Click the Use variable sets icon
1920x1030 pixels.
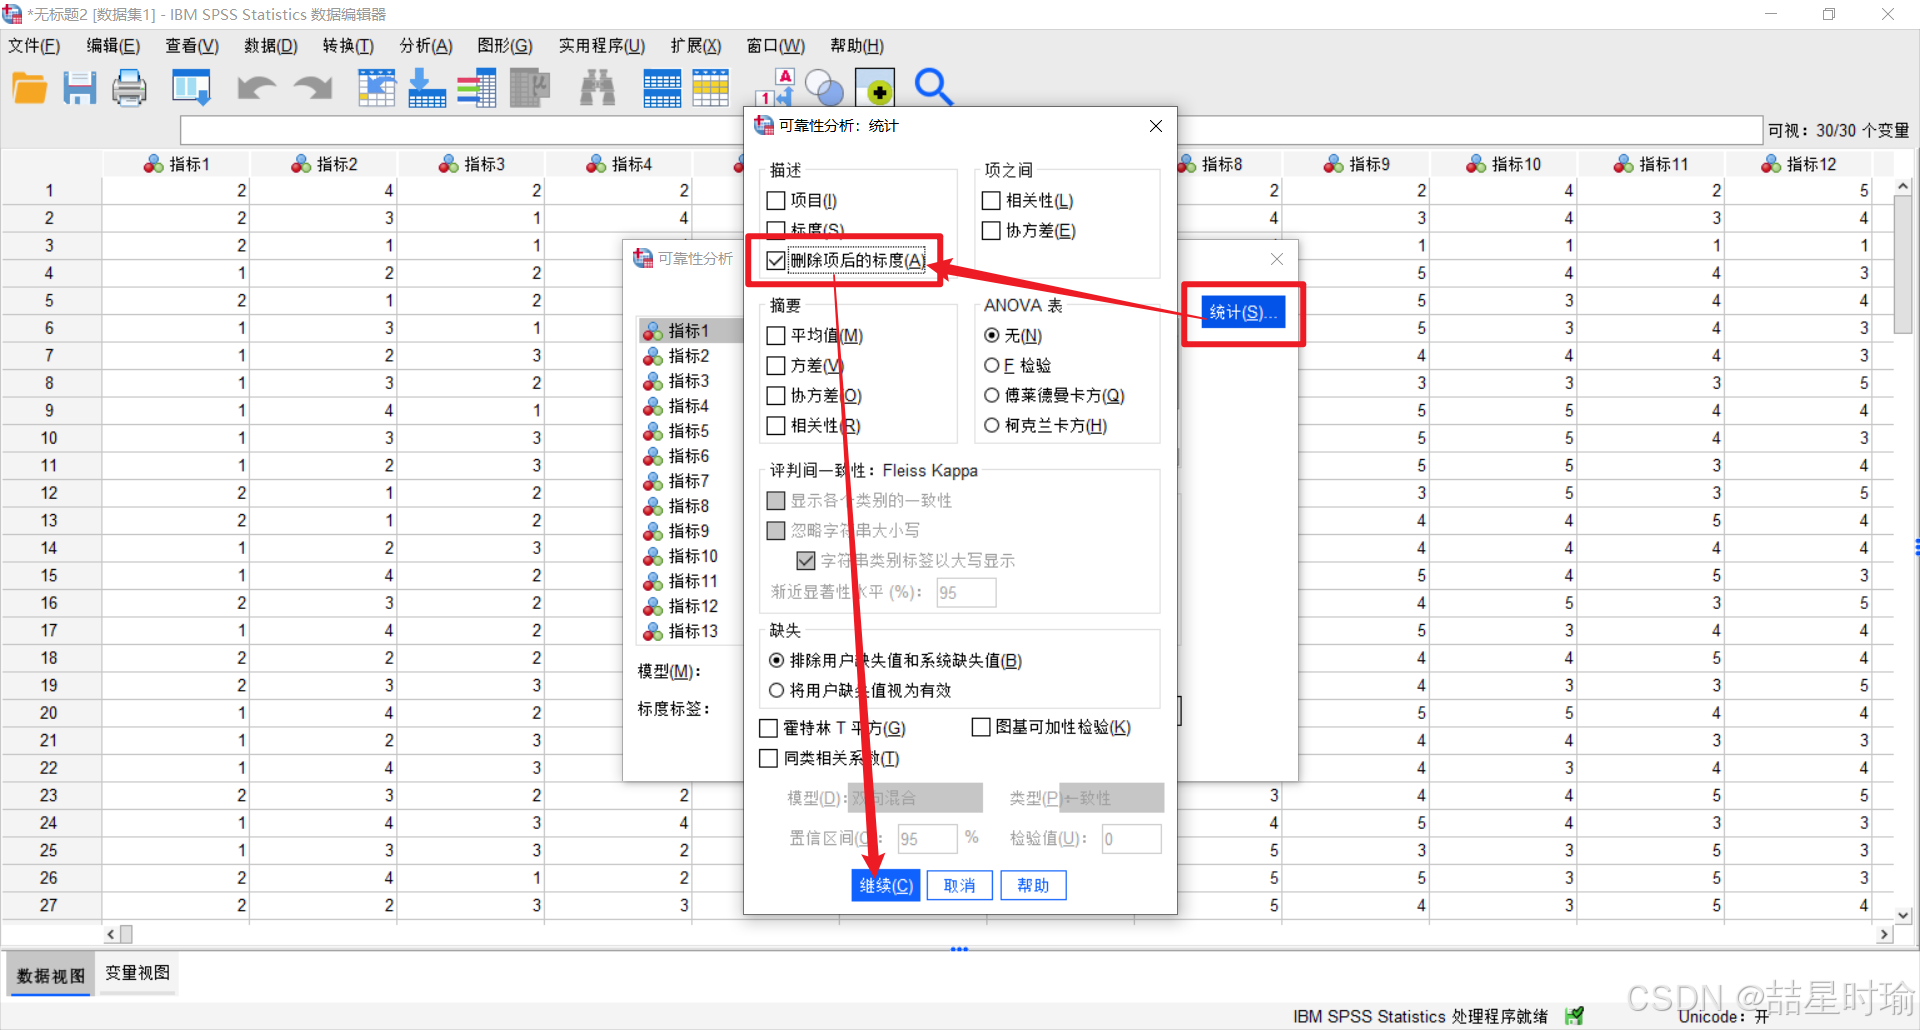825,88
